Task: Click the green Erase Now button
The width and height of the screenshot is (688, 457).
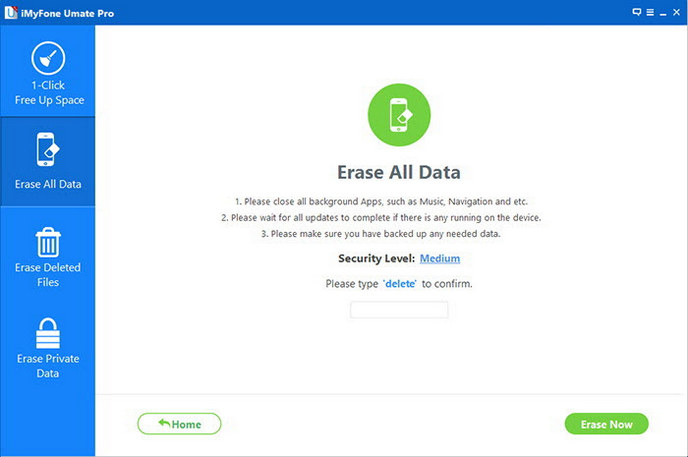Action: point(606,424)
